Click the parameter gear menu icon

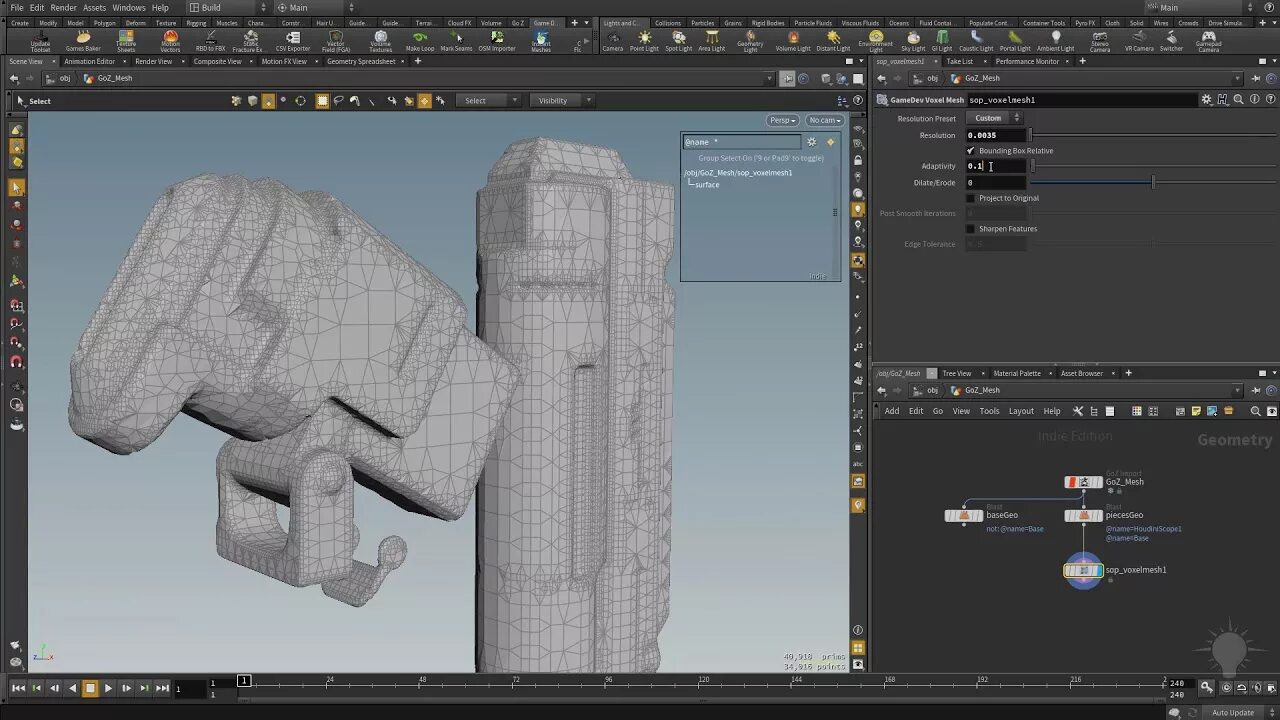[x=1207, y=100]
